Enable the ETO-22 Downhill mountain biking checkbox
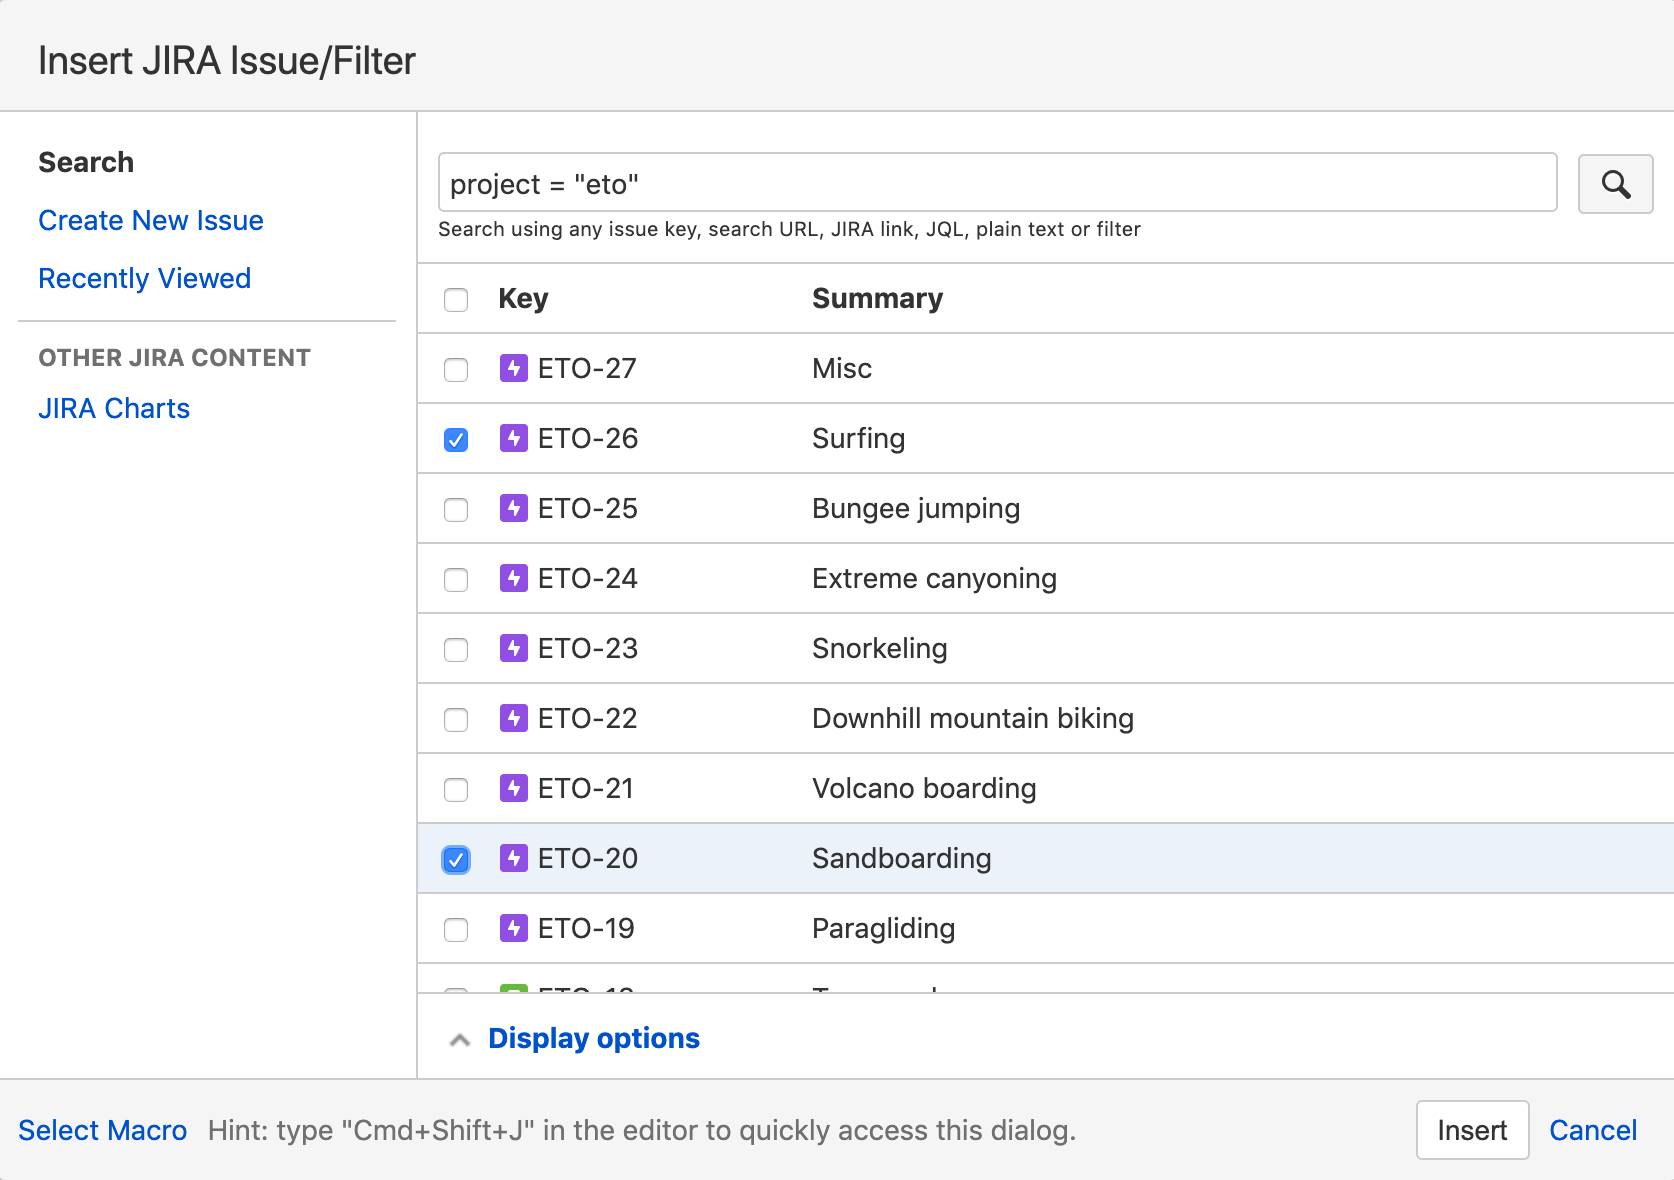 (456, 720)
